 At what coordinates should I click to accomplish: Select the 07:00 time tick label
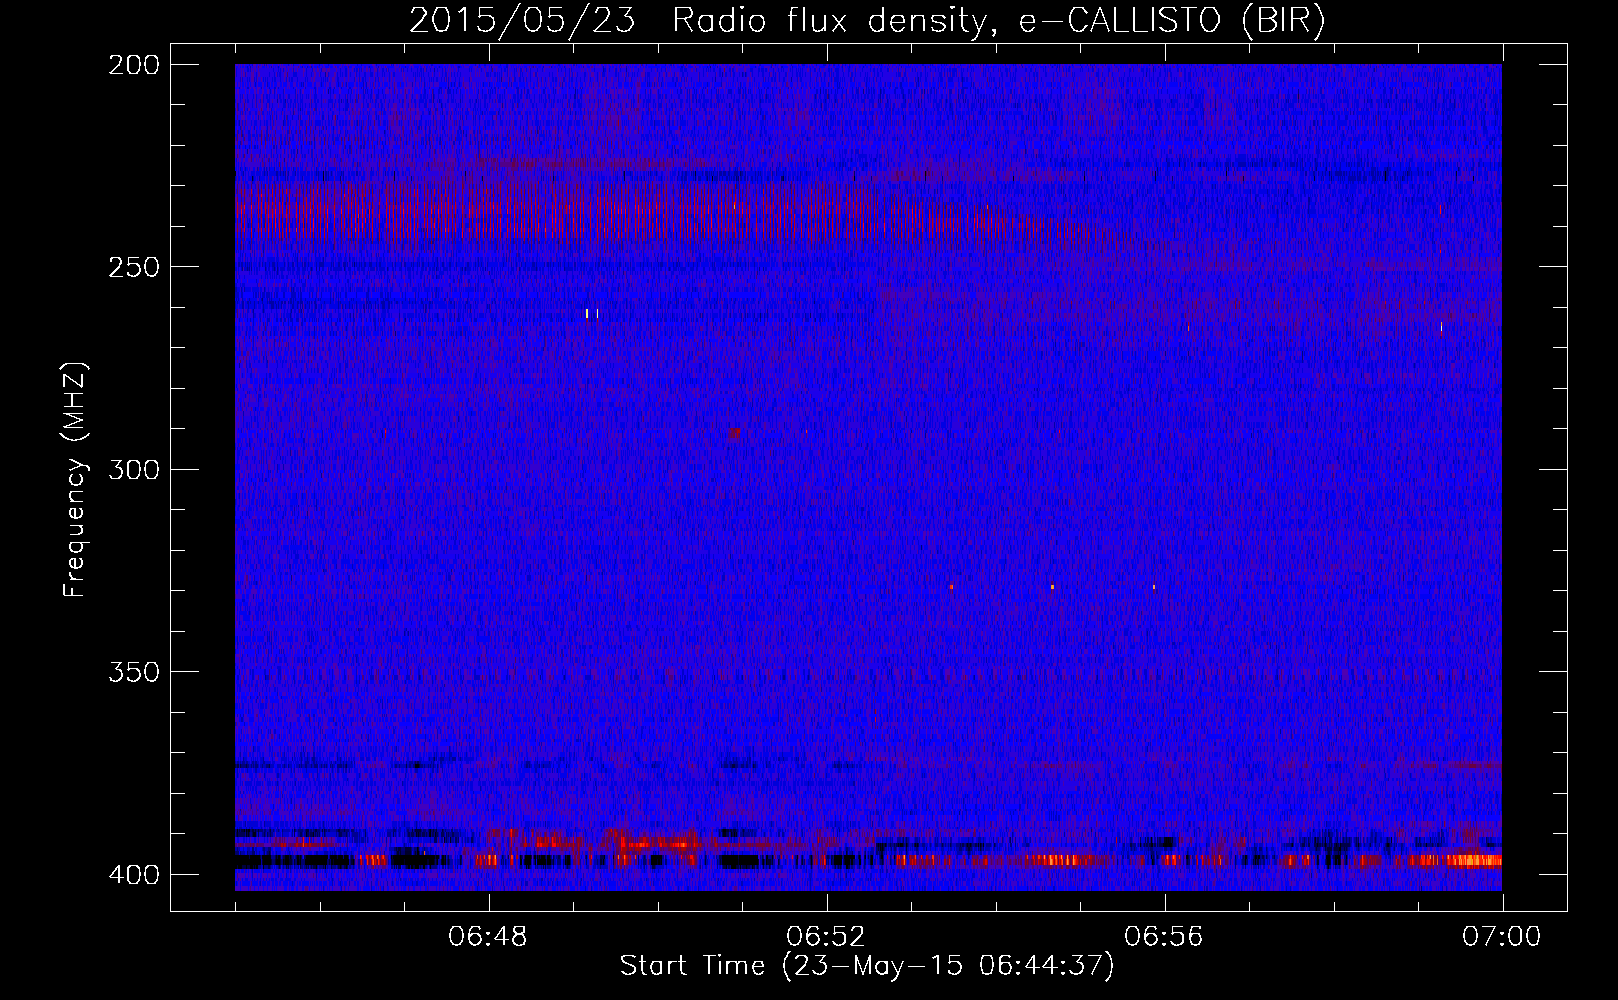(1502, 937)
